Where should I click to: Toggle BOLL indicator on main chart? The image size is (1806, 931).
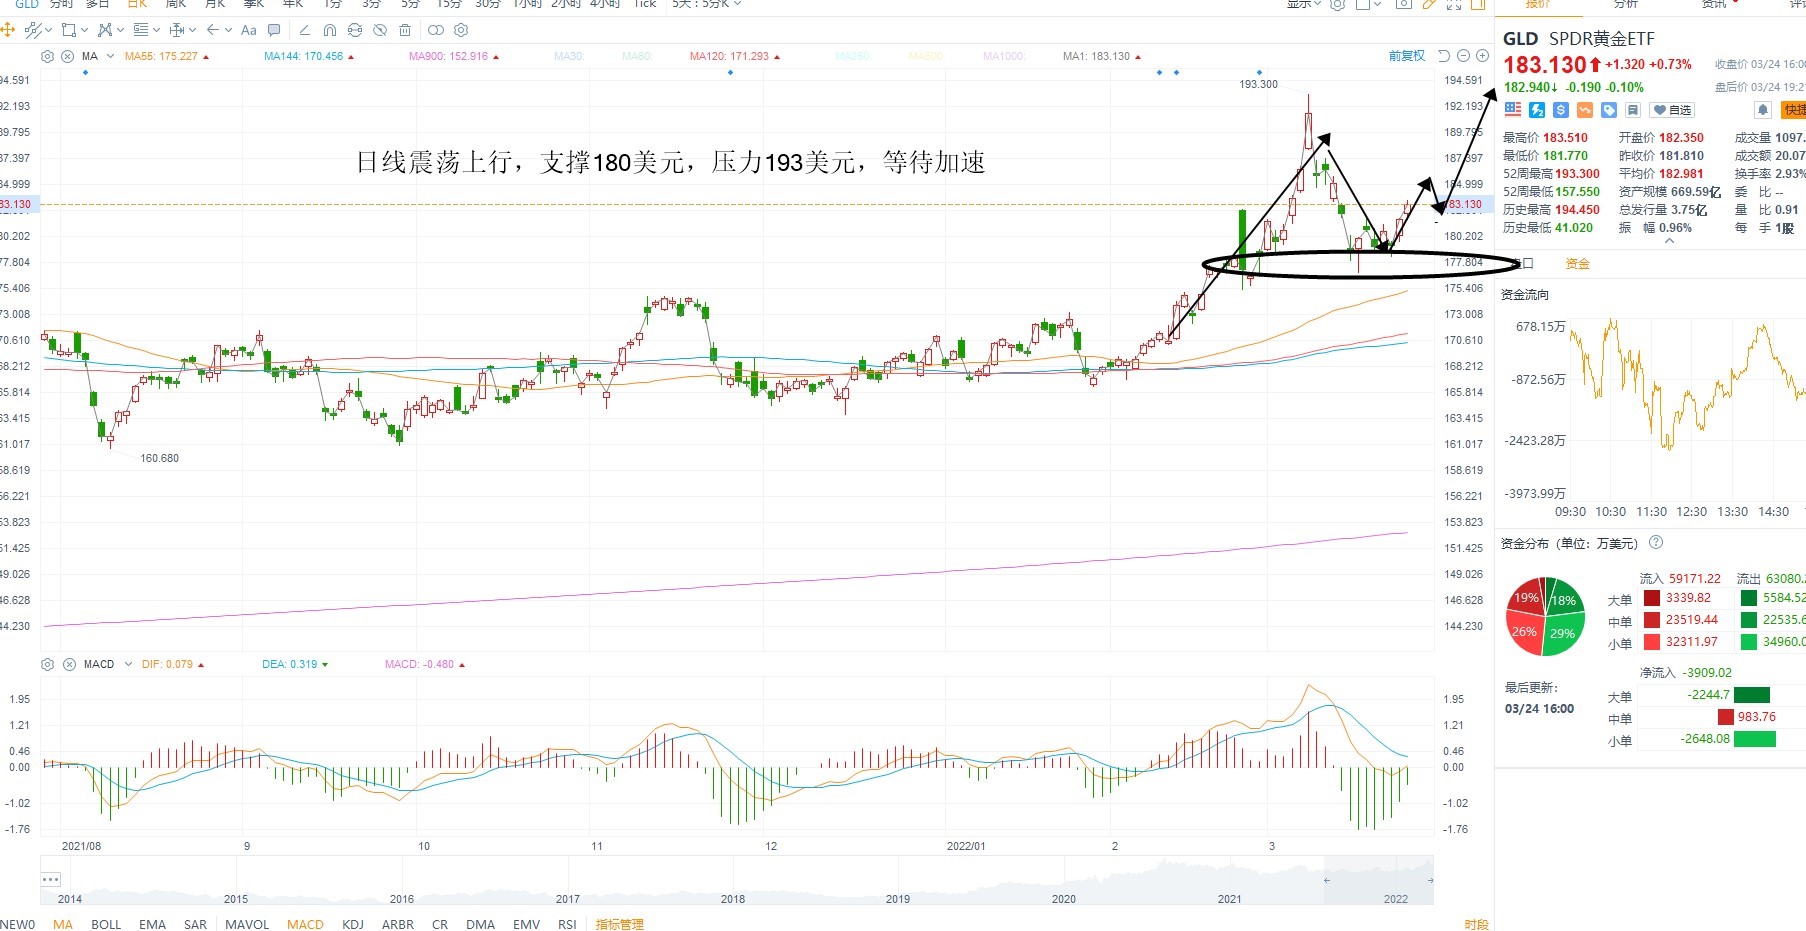[x=106, y=924]
